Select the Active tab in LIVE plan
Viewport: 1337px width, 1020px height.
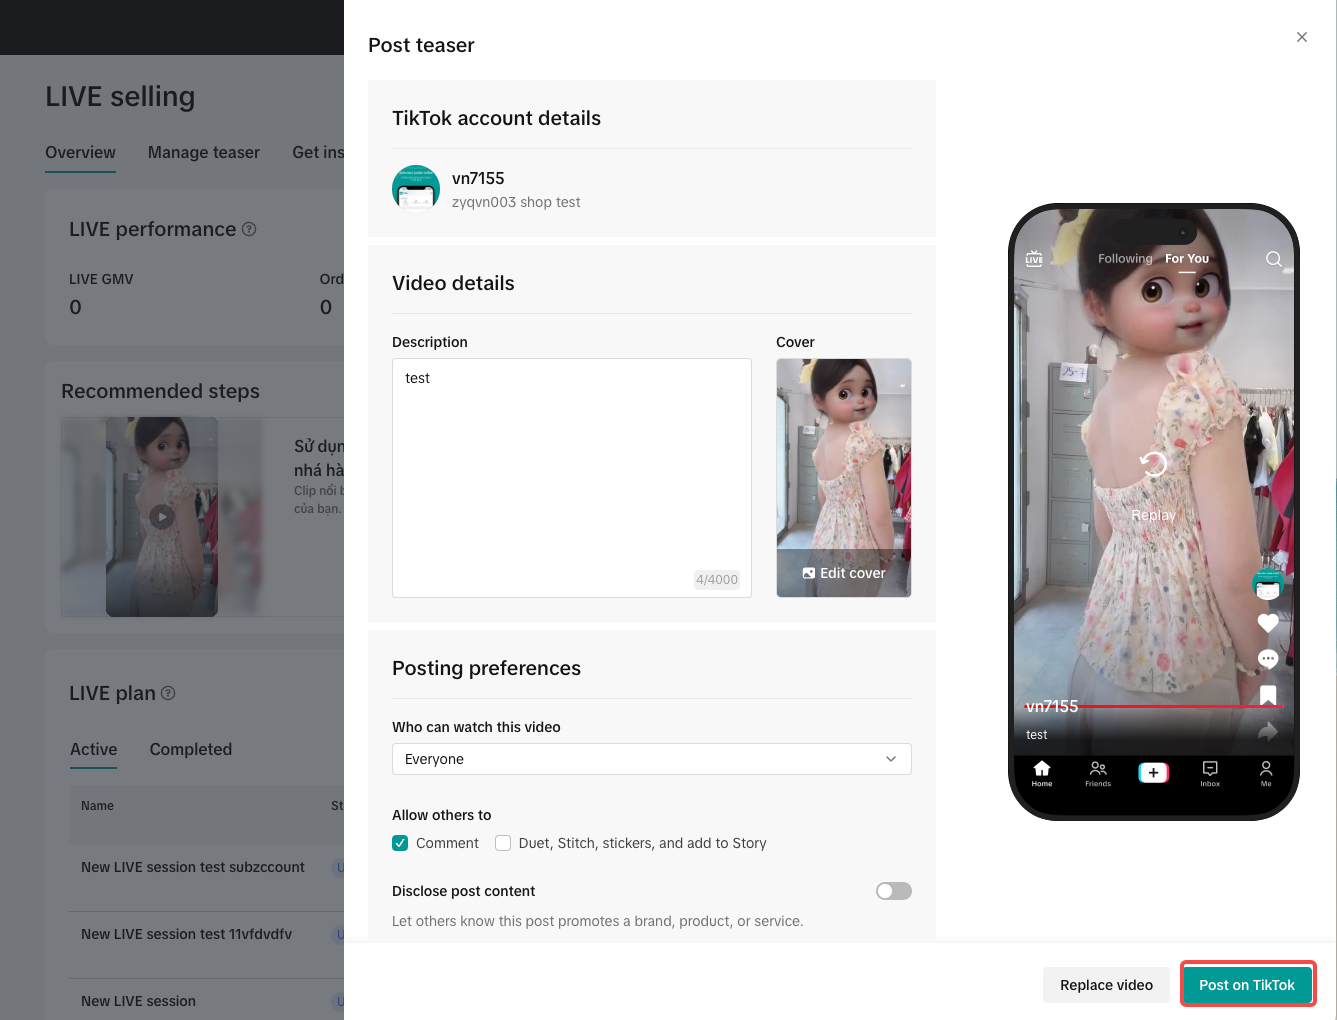click(94, 749)
